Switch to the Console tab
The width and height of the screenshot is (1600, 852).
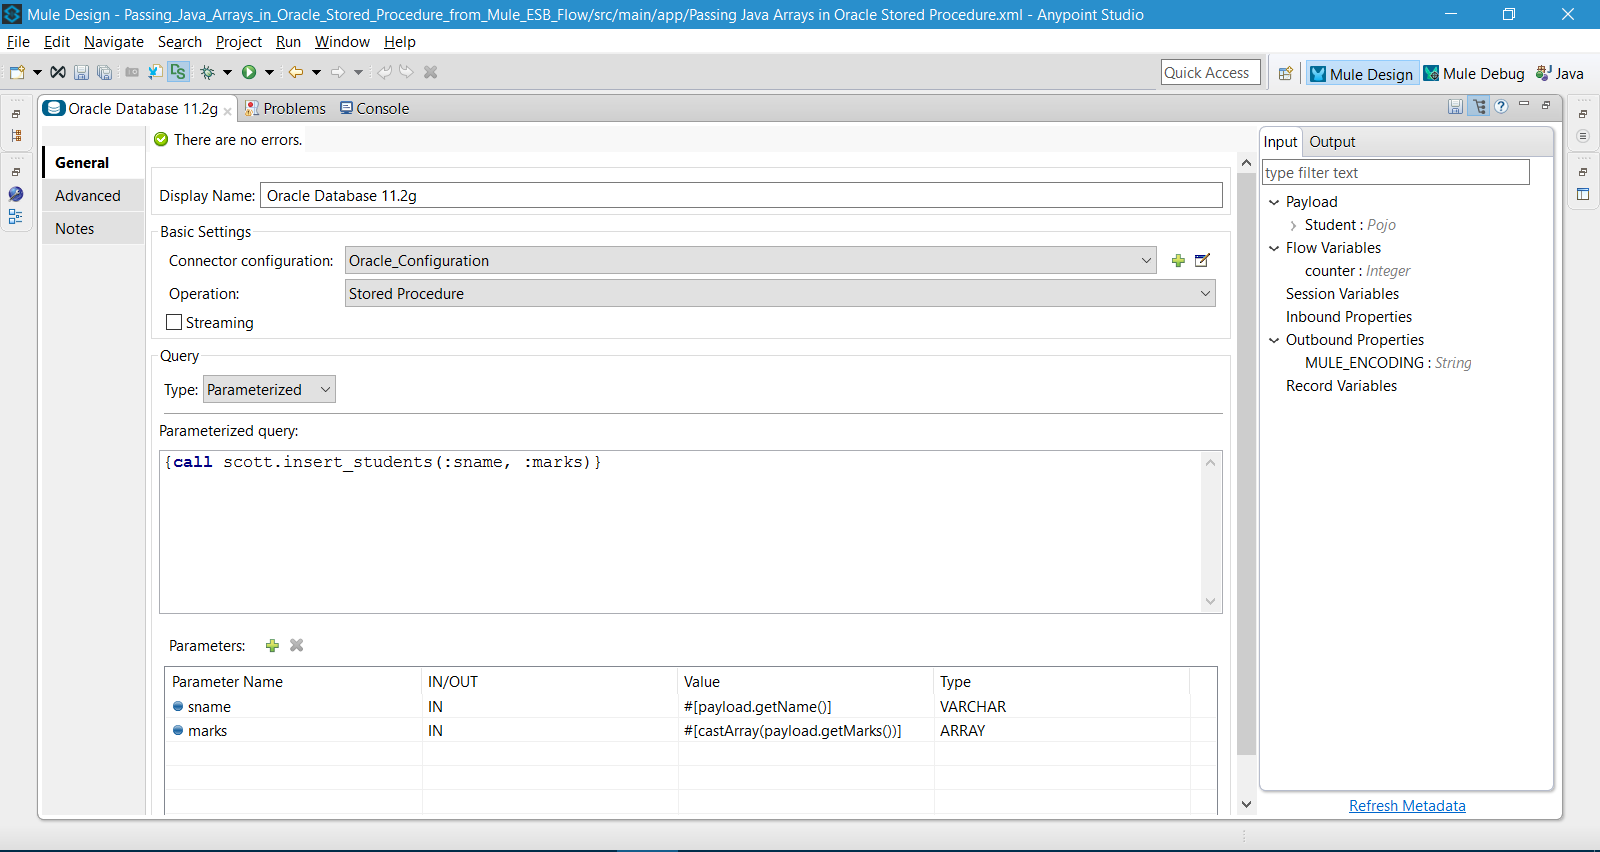click(x=375, y=109)
